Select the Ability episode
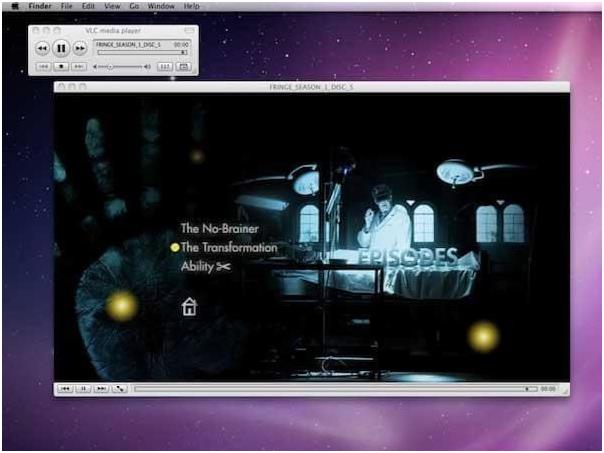 [198, 266]
